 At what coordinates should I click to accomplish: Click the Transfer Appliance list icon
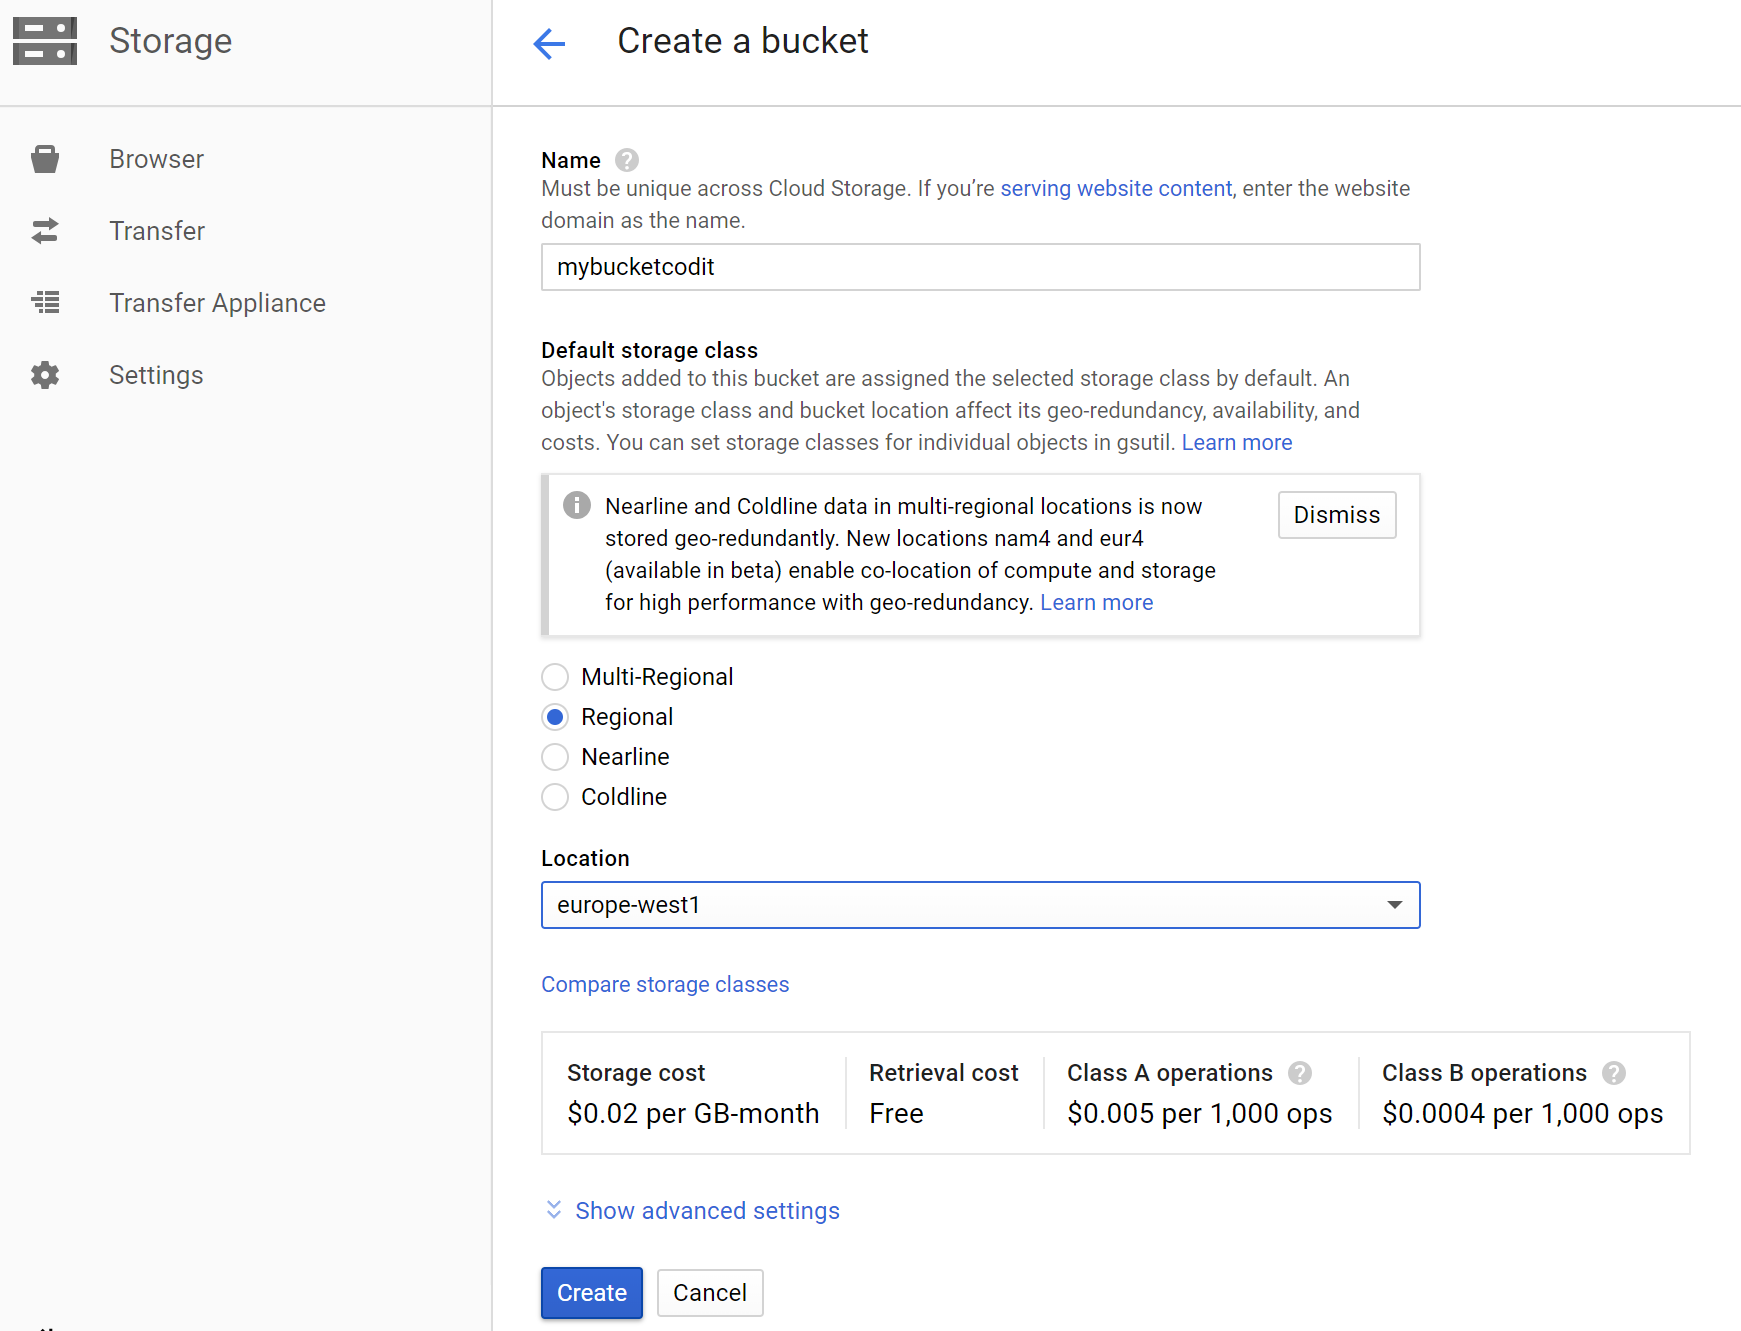point(45,302)
